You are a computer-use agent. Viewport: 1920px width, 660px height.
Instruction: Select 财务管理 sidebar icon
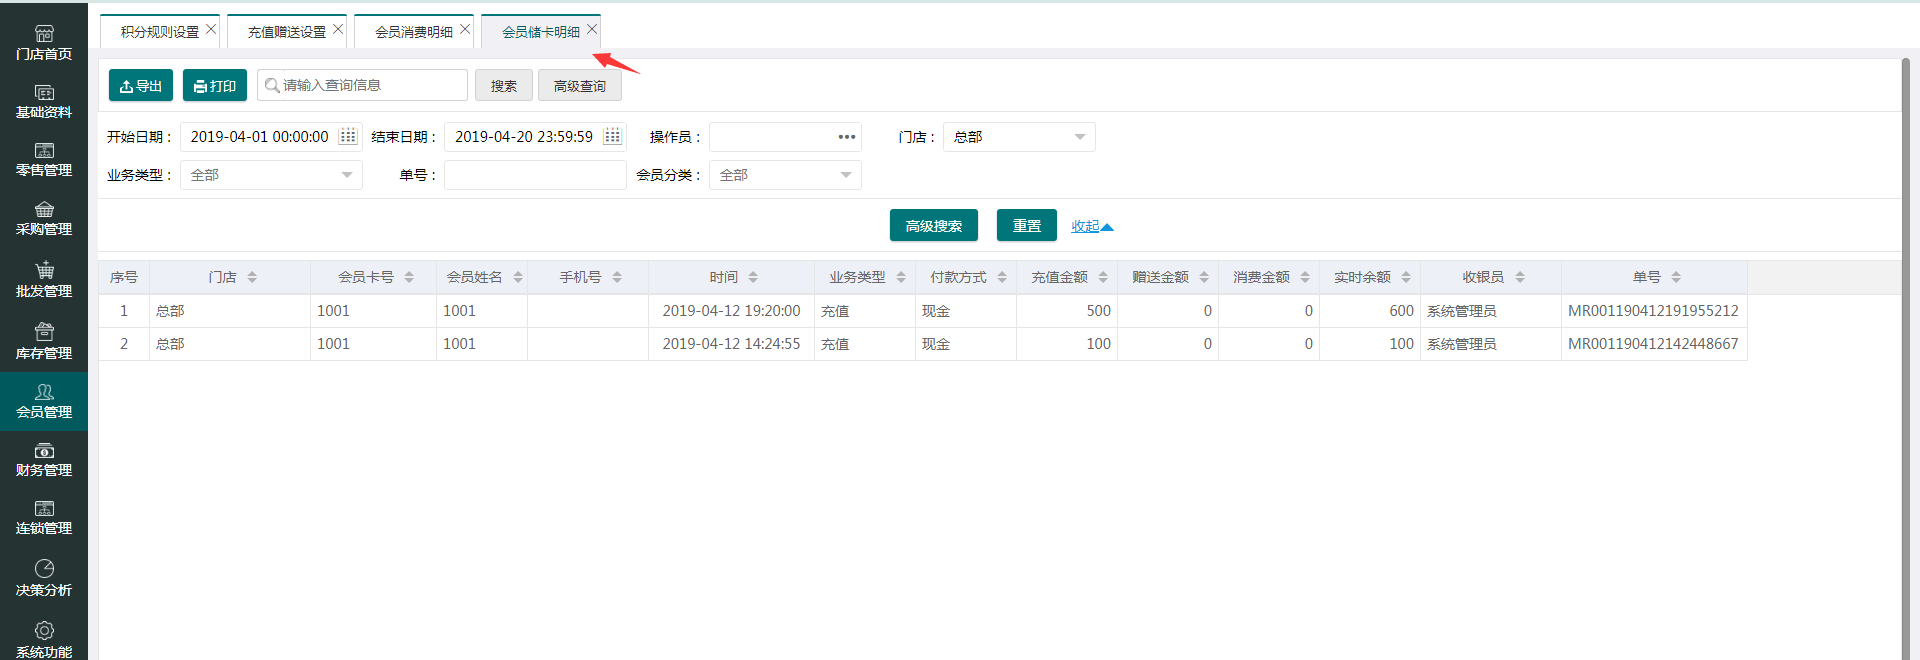44,460
